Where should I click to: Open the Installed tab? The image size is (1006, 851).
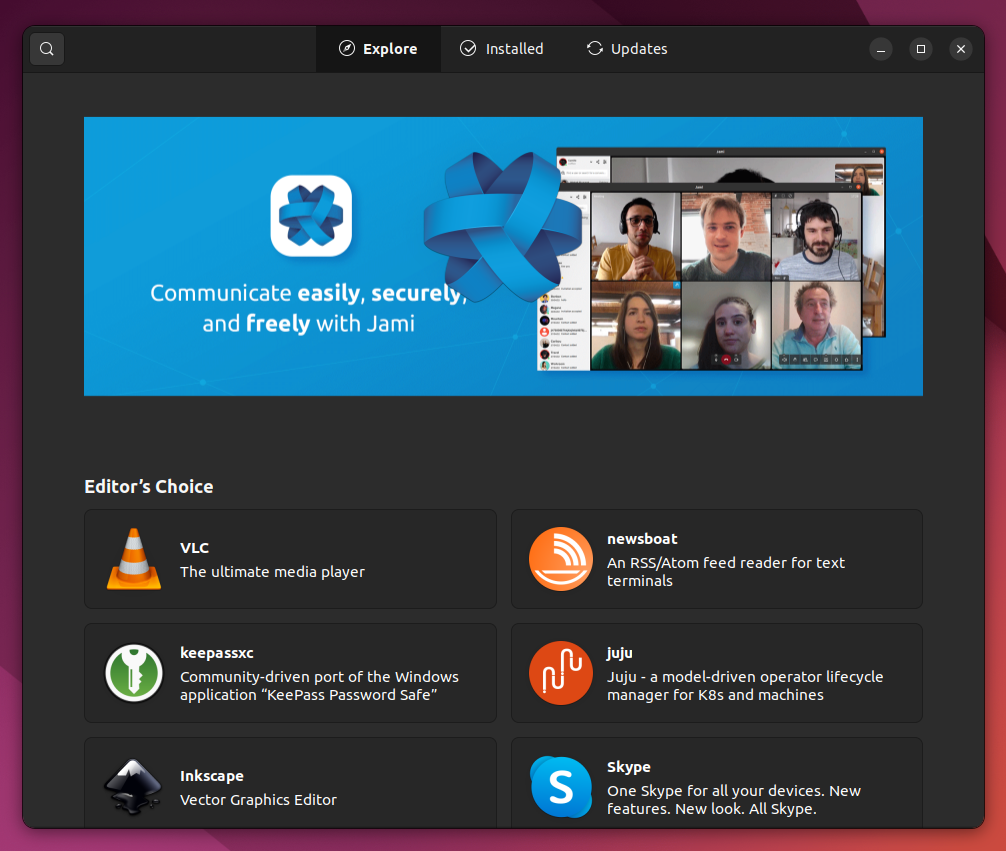(x=502, y=49)
